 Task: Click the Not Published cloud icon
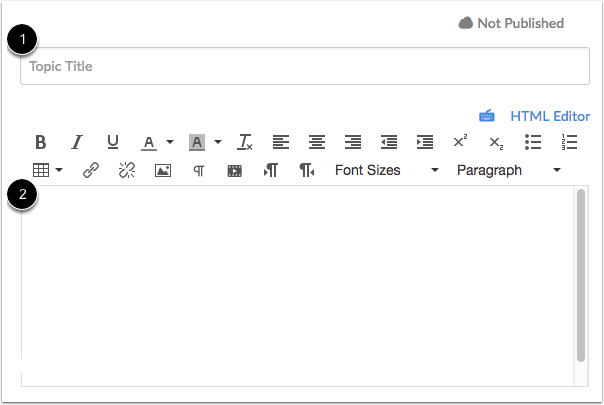pyautogui.click(x=465, y=23)
